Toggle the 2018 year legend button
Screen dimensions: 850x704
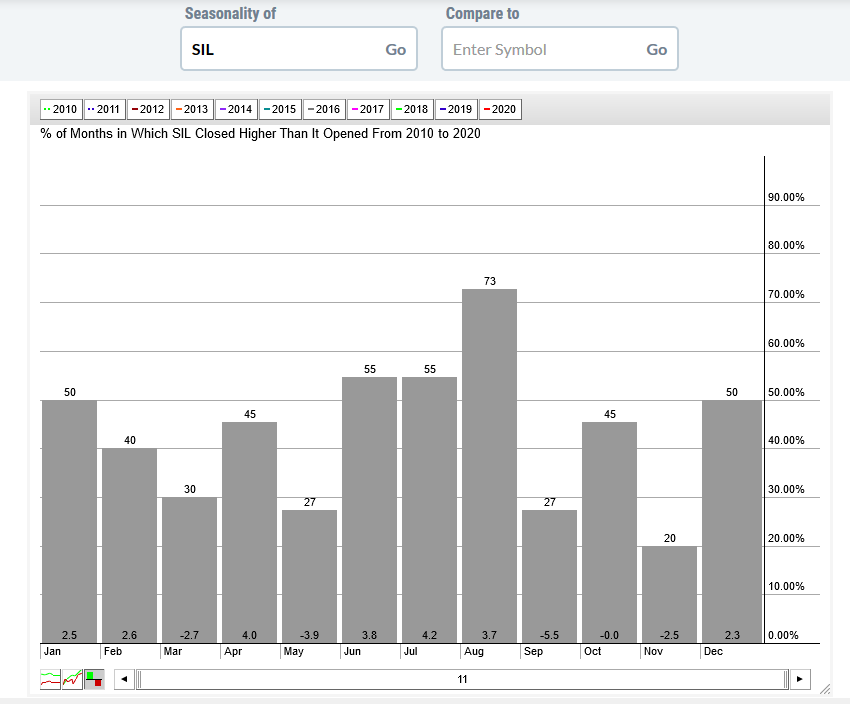[x=412, y=109]
